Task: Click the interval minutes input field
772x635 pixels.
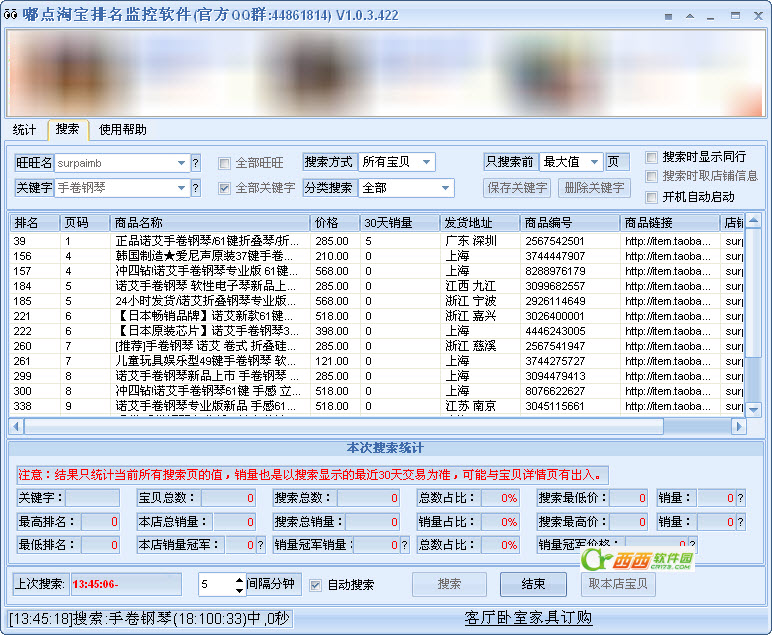Action: coord(216,584)
